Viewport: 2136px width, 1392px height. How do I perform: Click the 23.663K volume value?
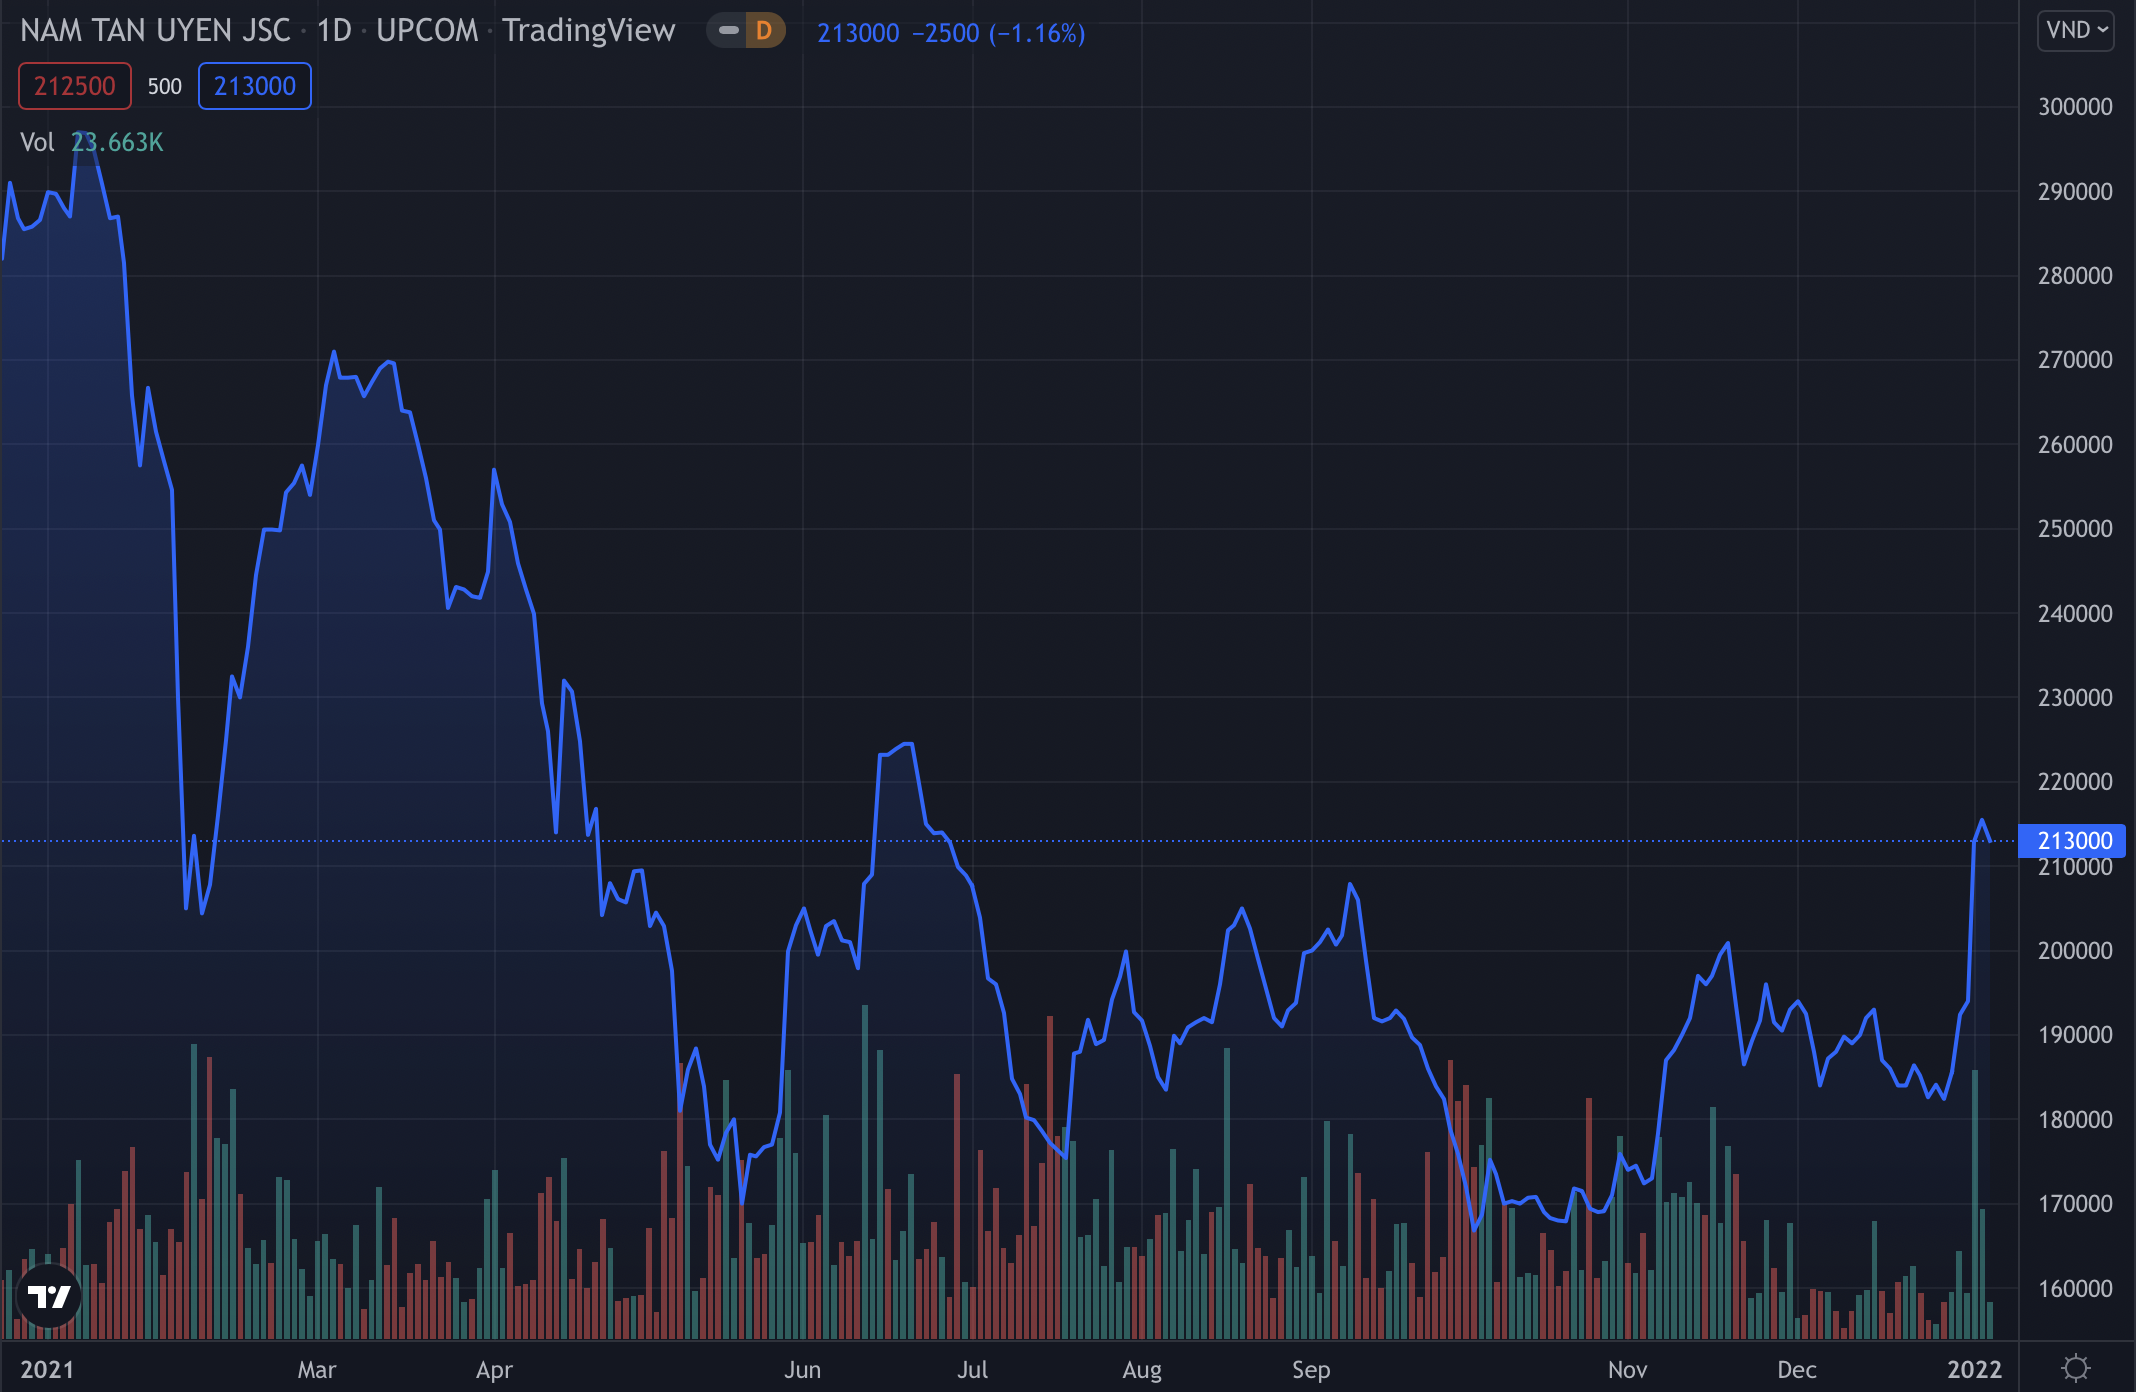tap(117, 142)
